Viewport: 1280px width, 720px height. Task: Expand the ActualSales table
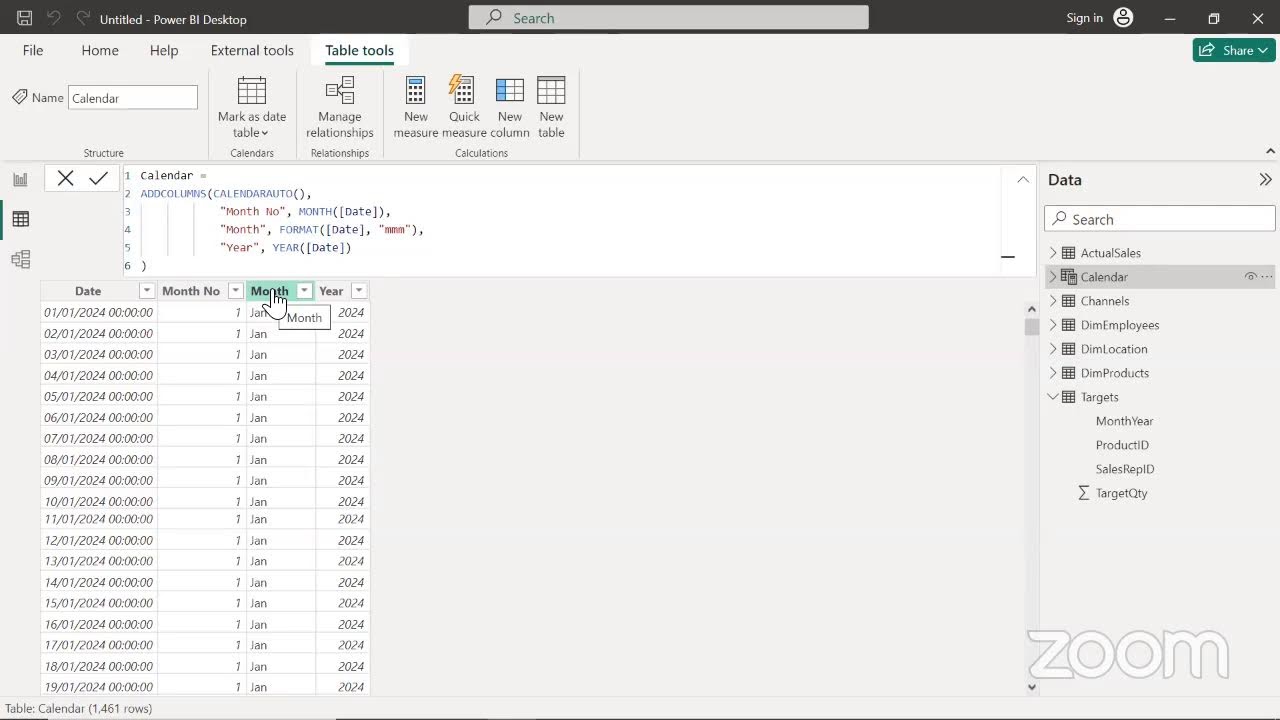pos(1052,253)
